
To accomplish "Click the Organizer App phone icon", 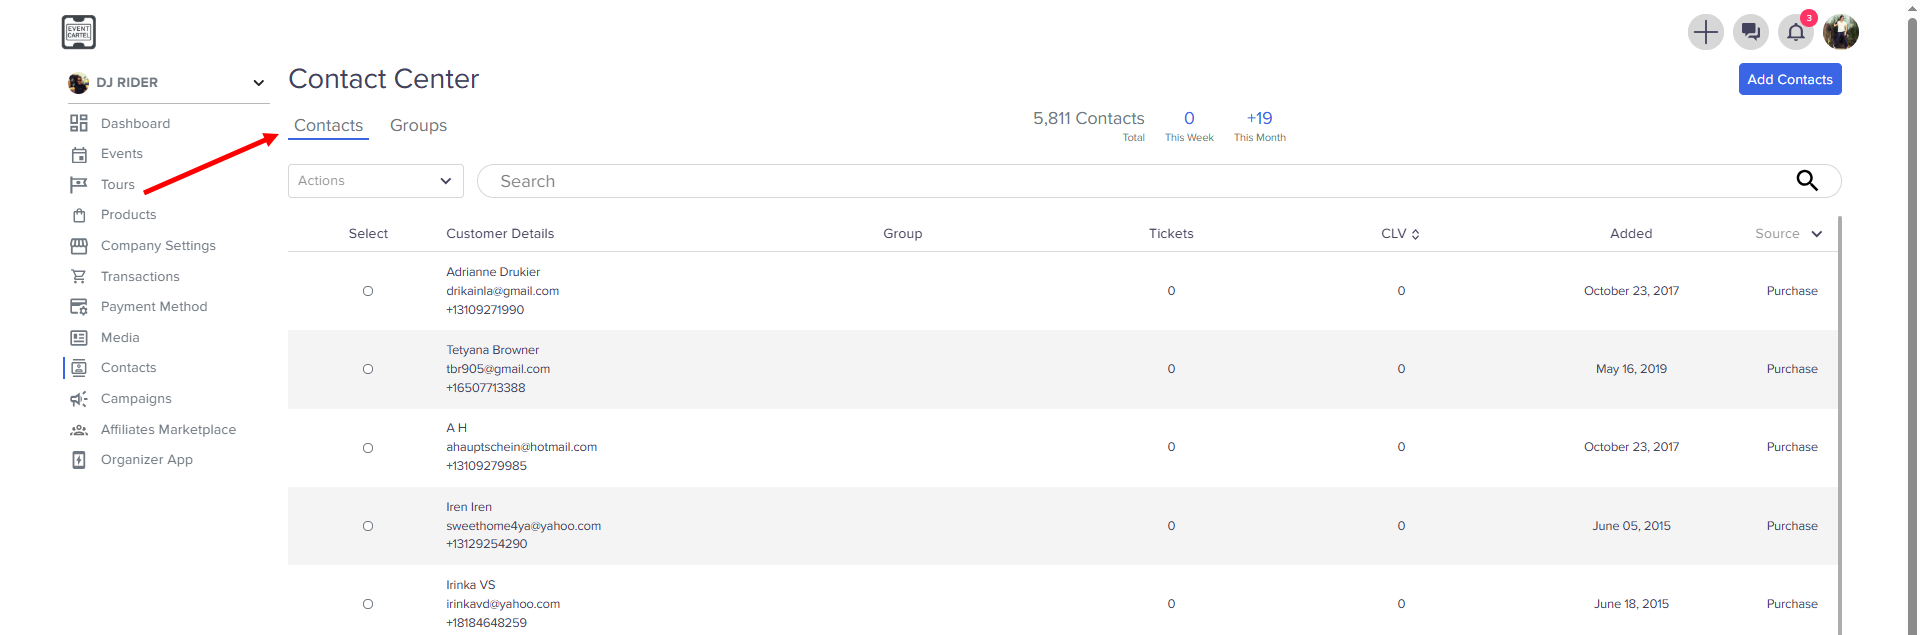I will [x=79, y=460].
